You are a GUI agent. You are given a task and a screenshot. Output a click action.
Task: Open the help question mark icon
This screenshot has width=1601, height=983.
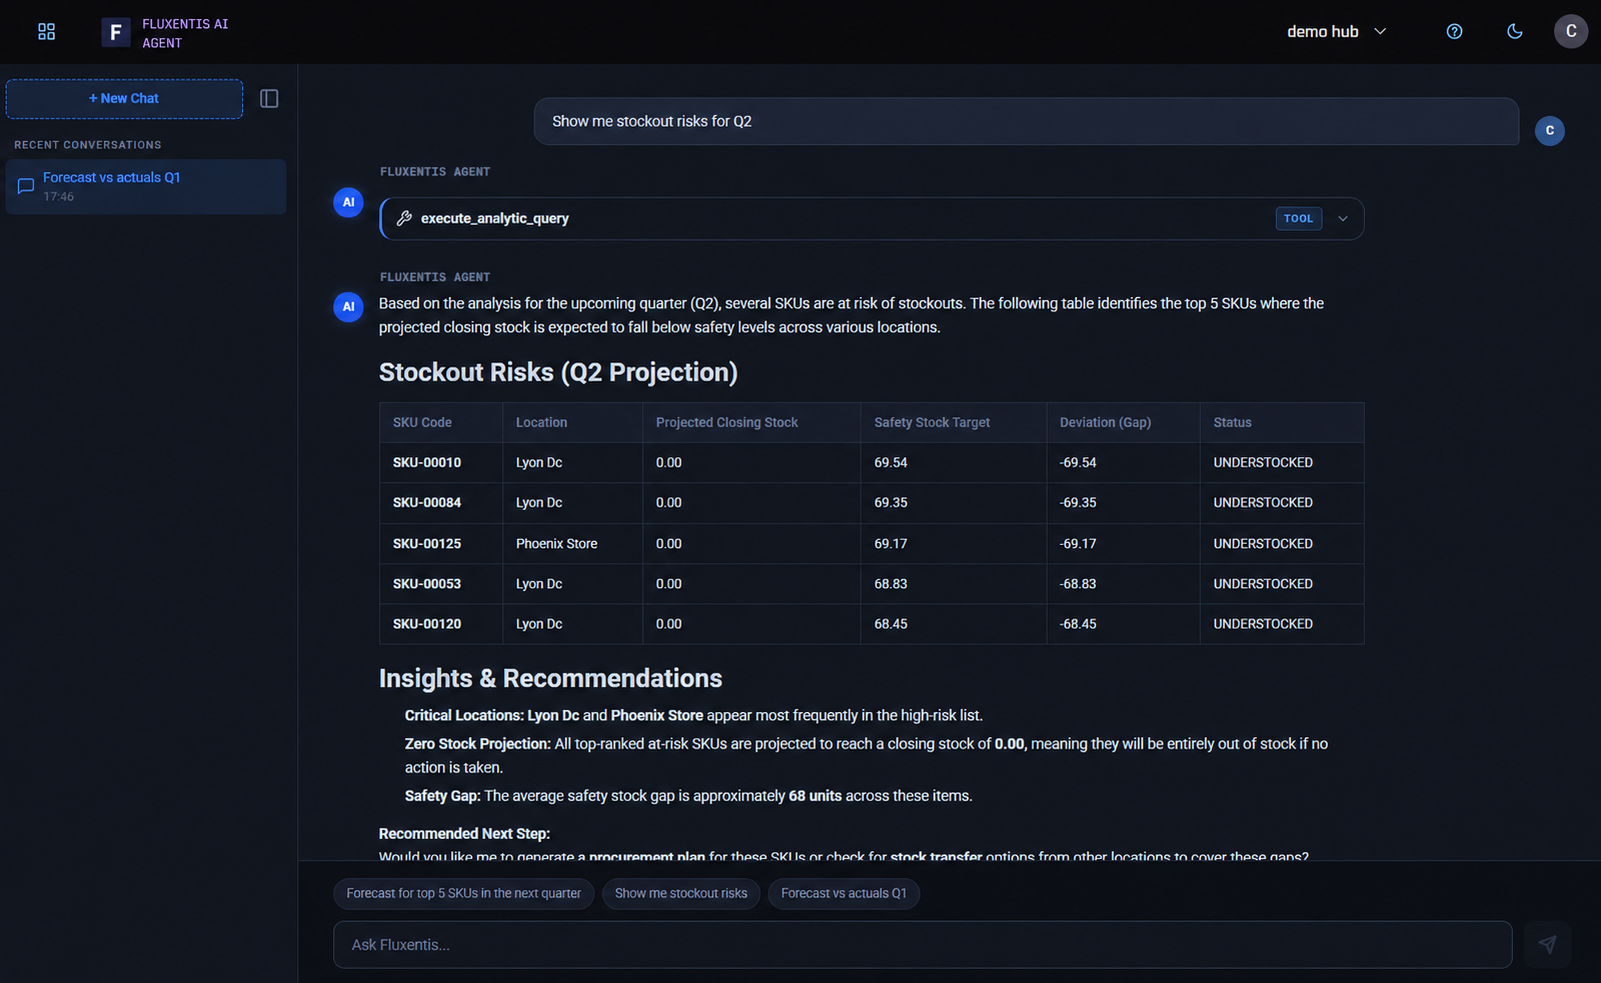[x=1454, y=32]
